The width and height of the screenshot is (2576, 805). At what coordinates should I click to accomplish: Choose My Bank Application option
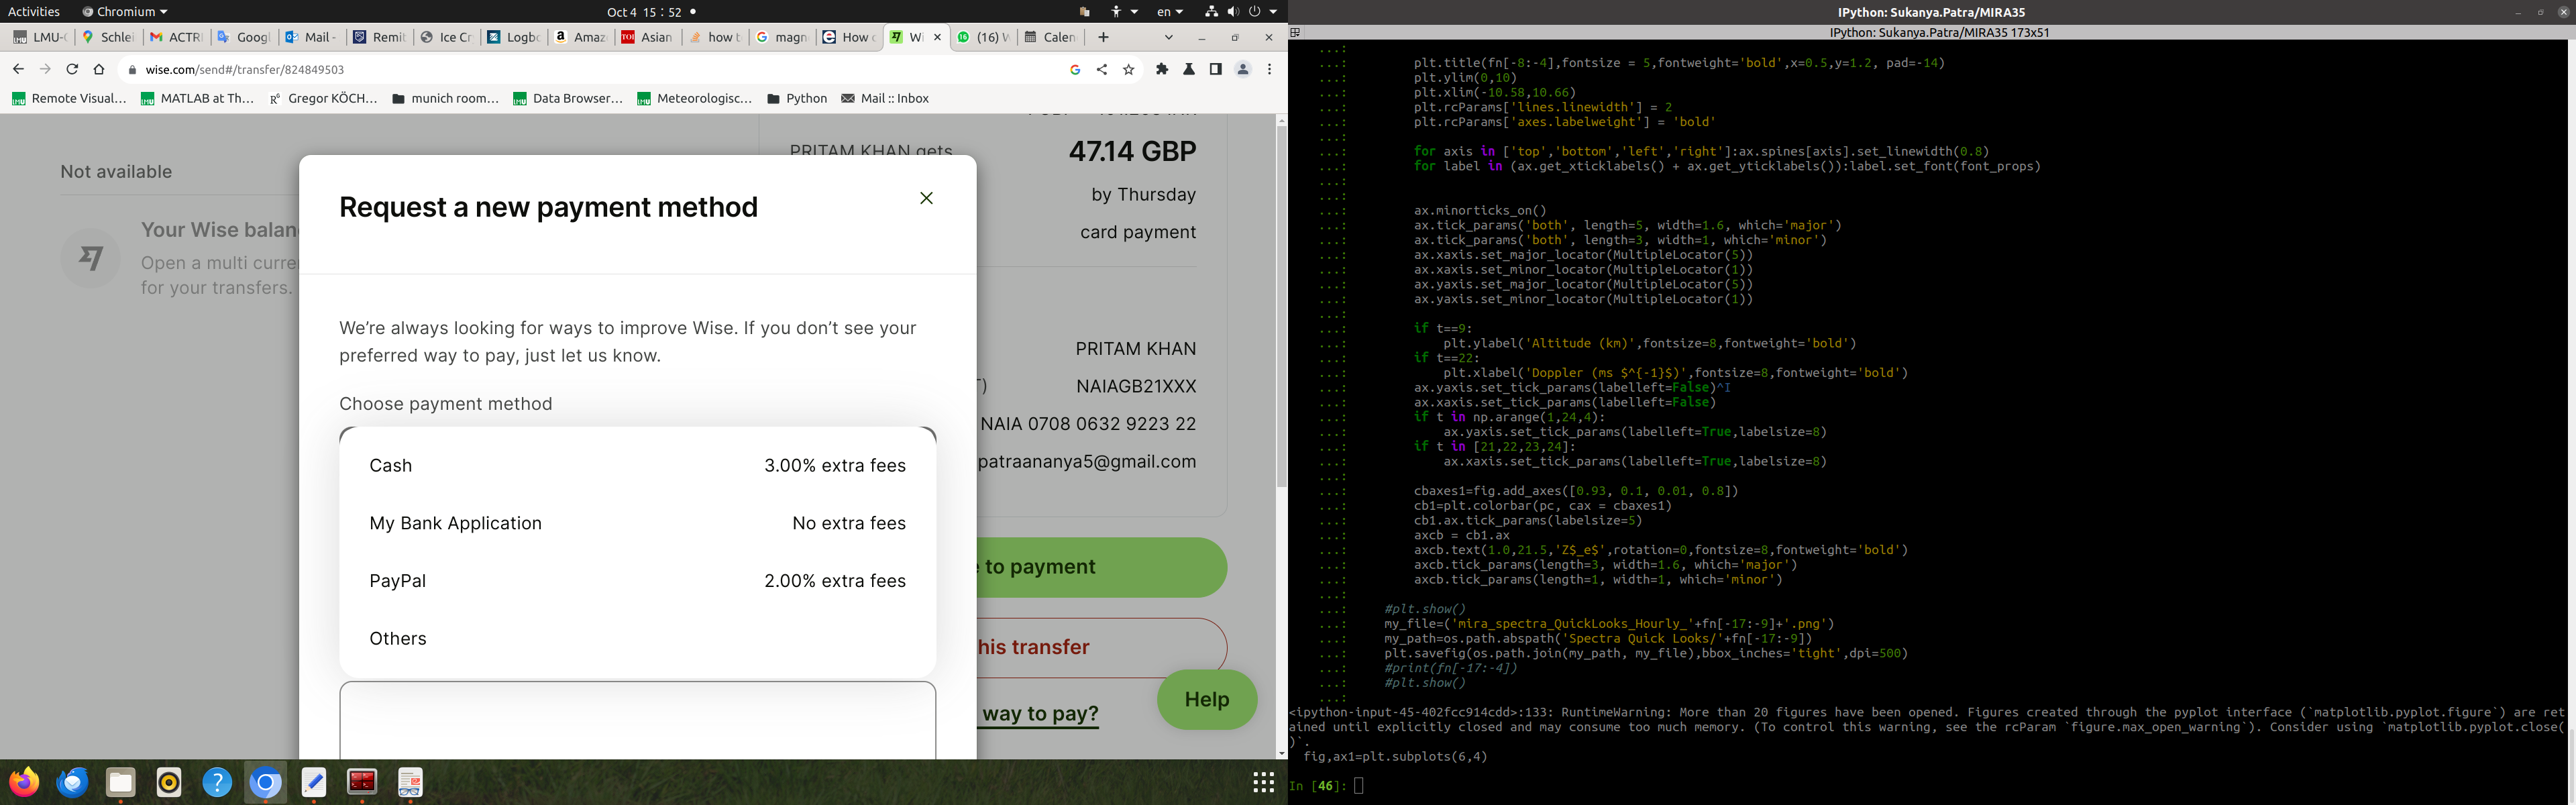tap(637, 523)
